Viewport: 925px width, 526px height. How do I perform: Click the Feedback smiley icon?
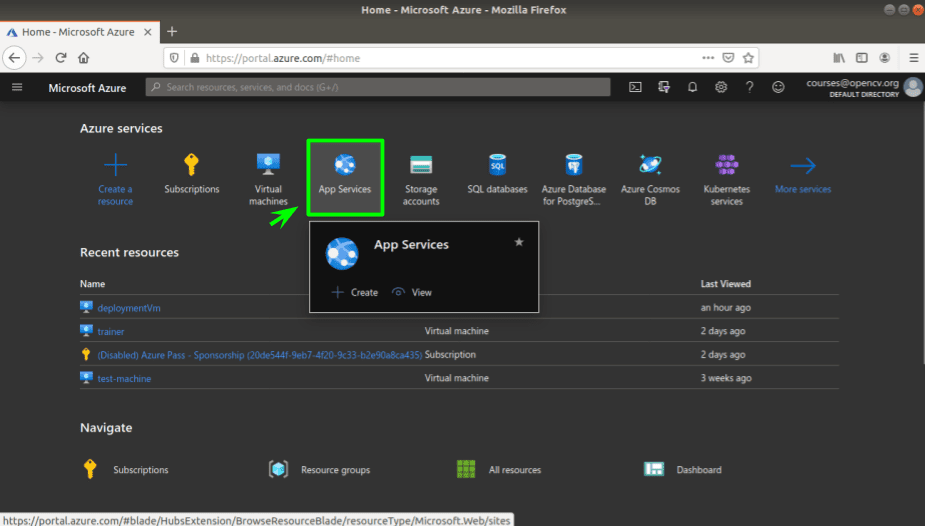[778, 87]
